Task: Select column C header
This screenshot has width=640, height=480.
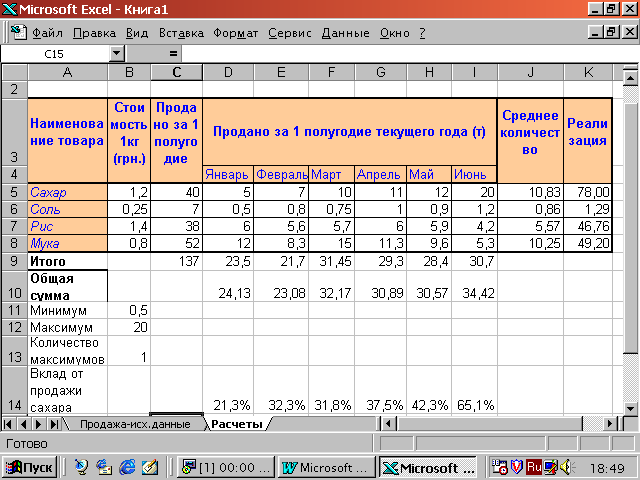Action: click(177, 72)
